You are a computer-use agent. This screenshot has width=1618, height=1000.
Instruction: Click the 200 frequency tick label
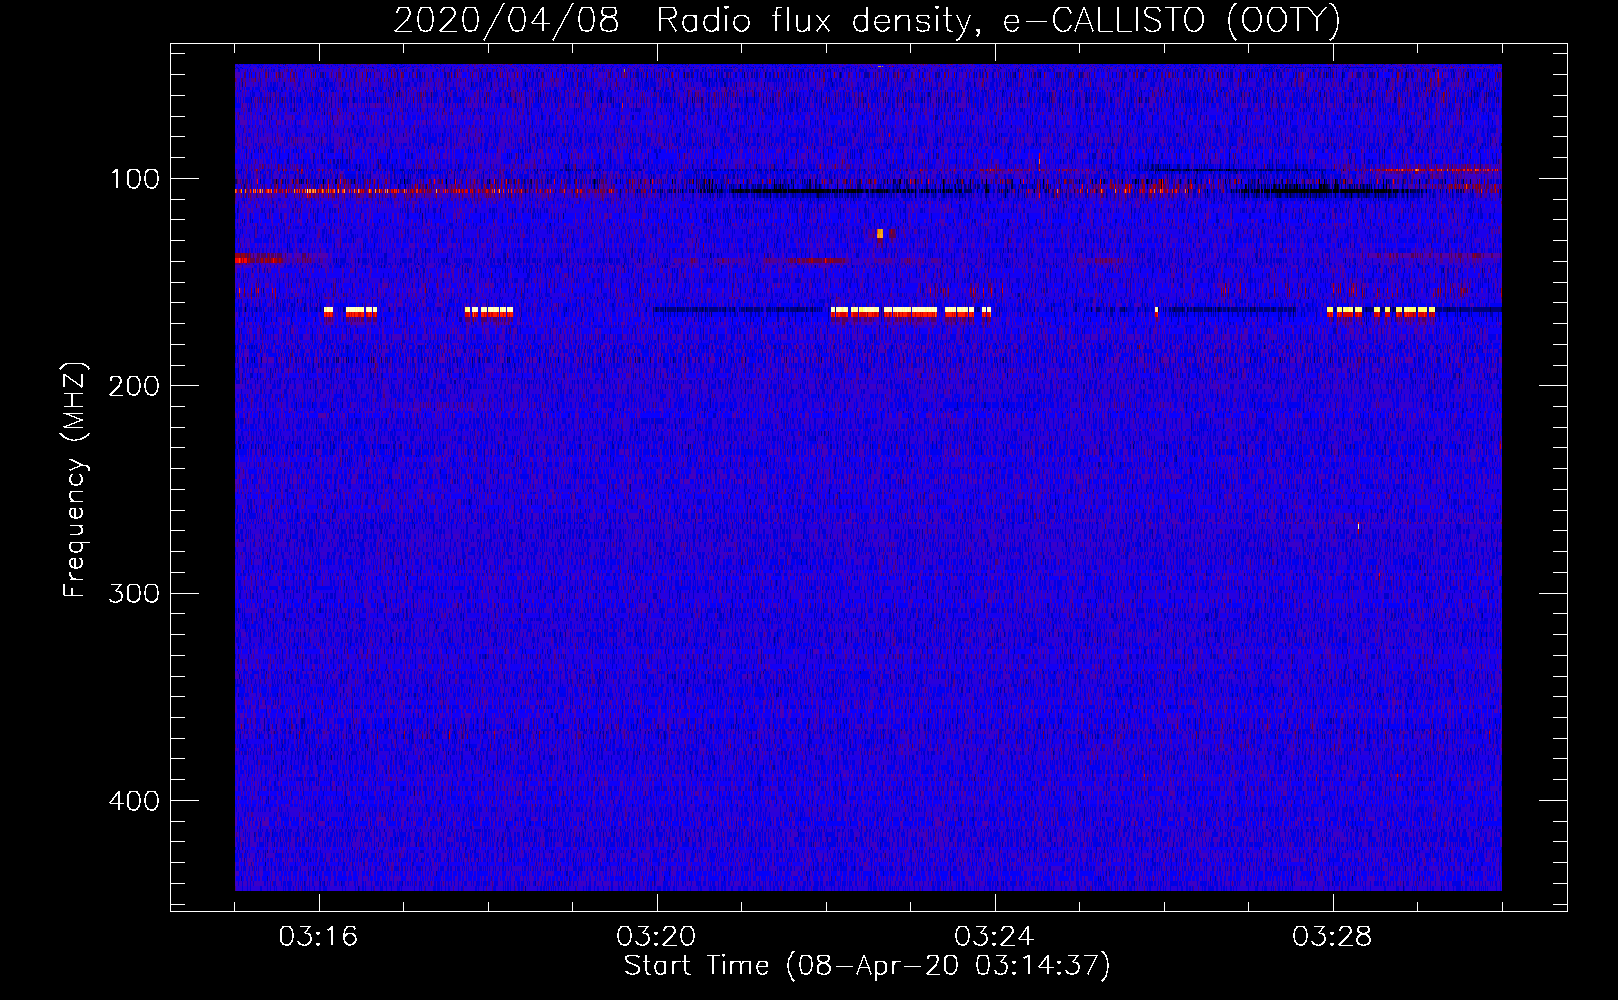point(134,386)
